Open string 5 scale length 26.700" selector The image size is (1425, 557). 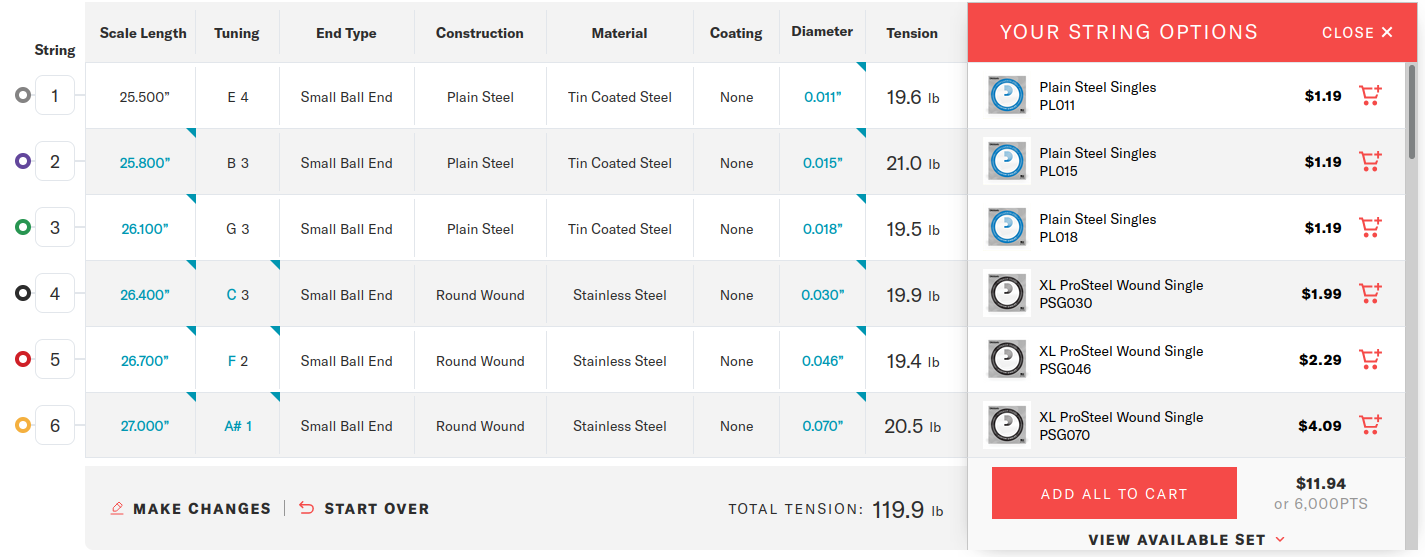point(145,361)
